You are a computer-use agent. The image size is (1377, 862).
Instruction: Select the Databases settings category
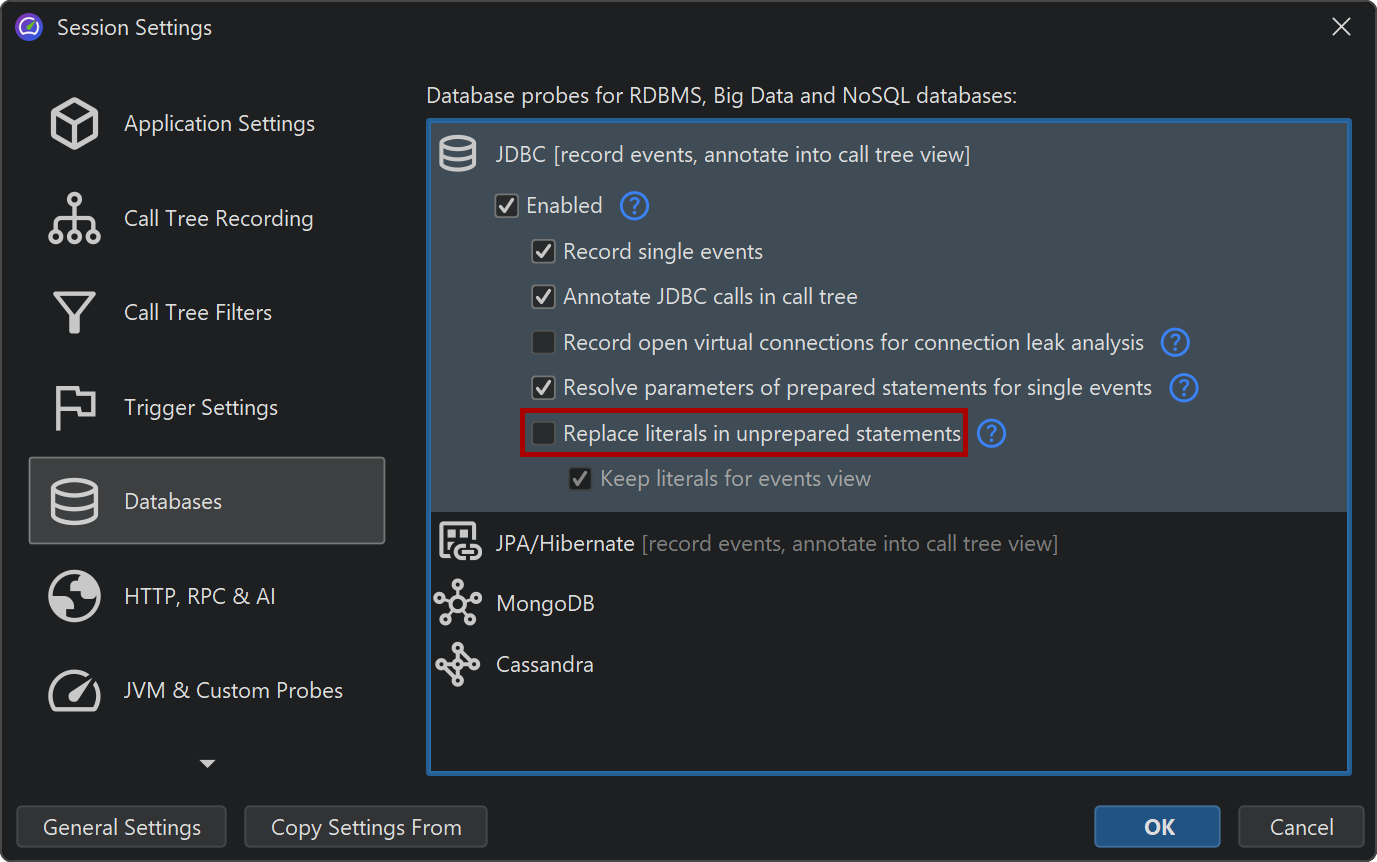[207, 501]
